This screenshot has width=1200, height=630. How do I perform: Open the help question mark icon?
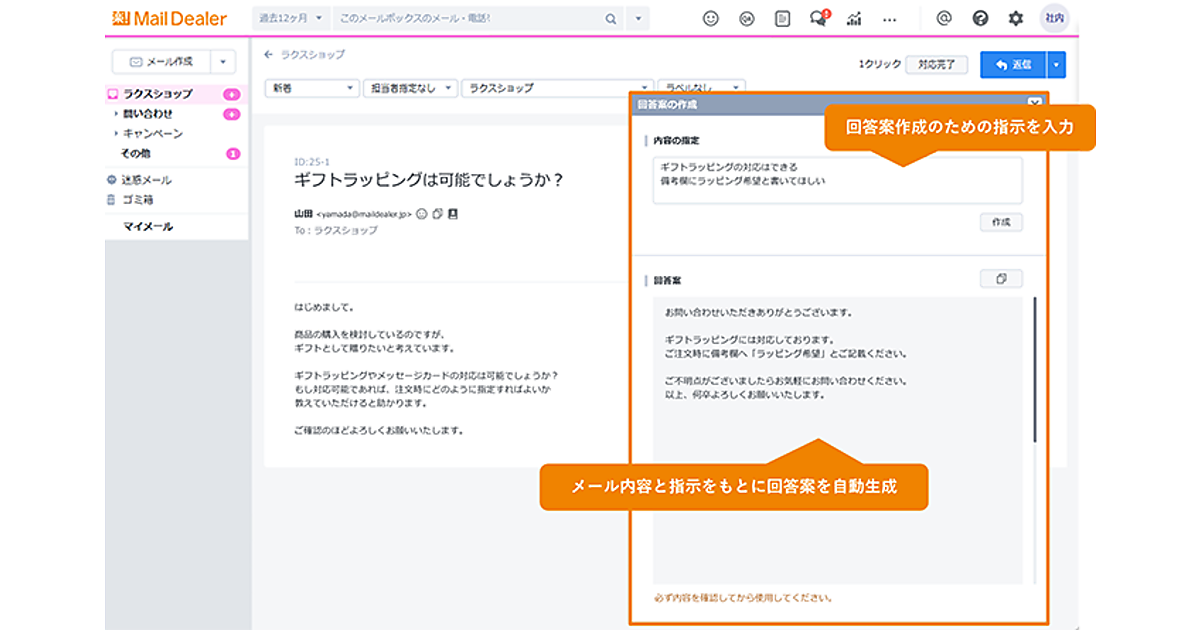coord(980,18)
